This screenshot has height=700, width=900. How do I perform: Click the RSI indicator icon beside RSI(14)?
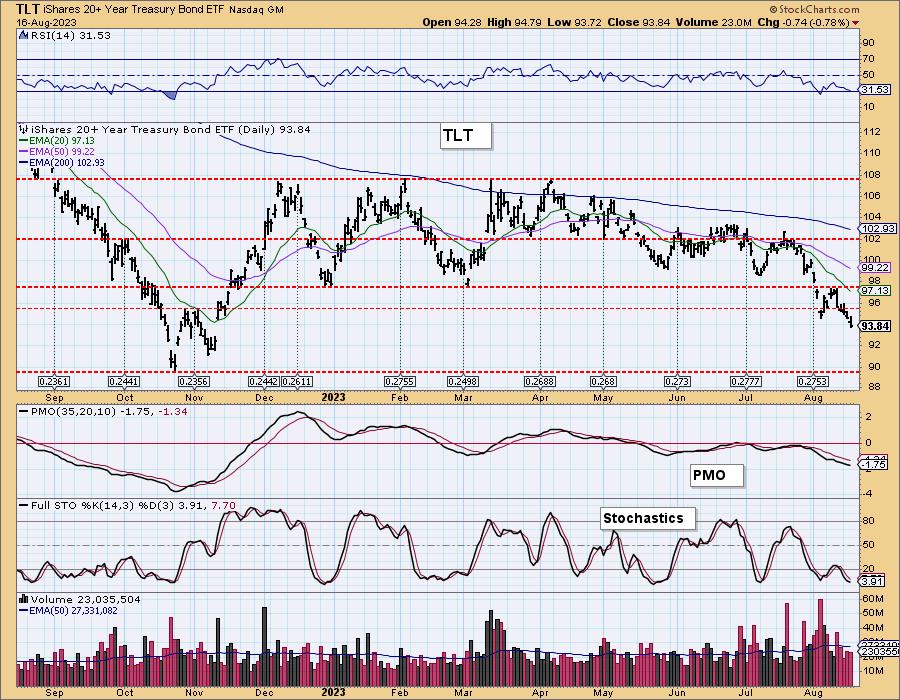[23, 35]
